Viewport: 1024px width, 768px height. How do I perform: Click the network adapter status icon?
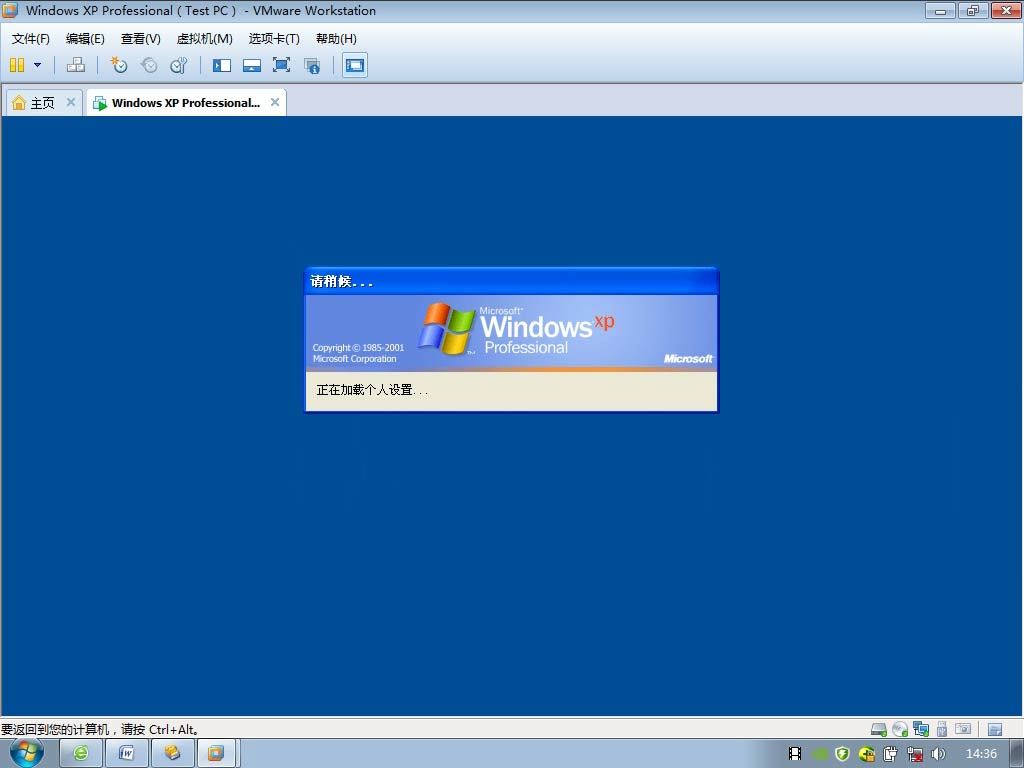pos(921,729)
